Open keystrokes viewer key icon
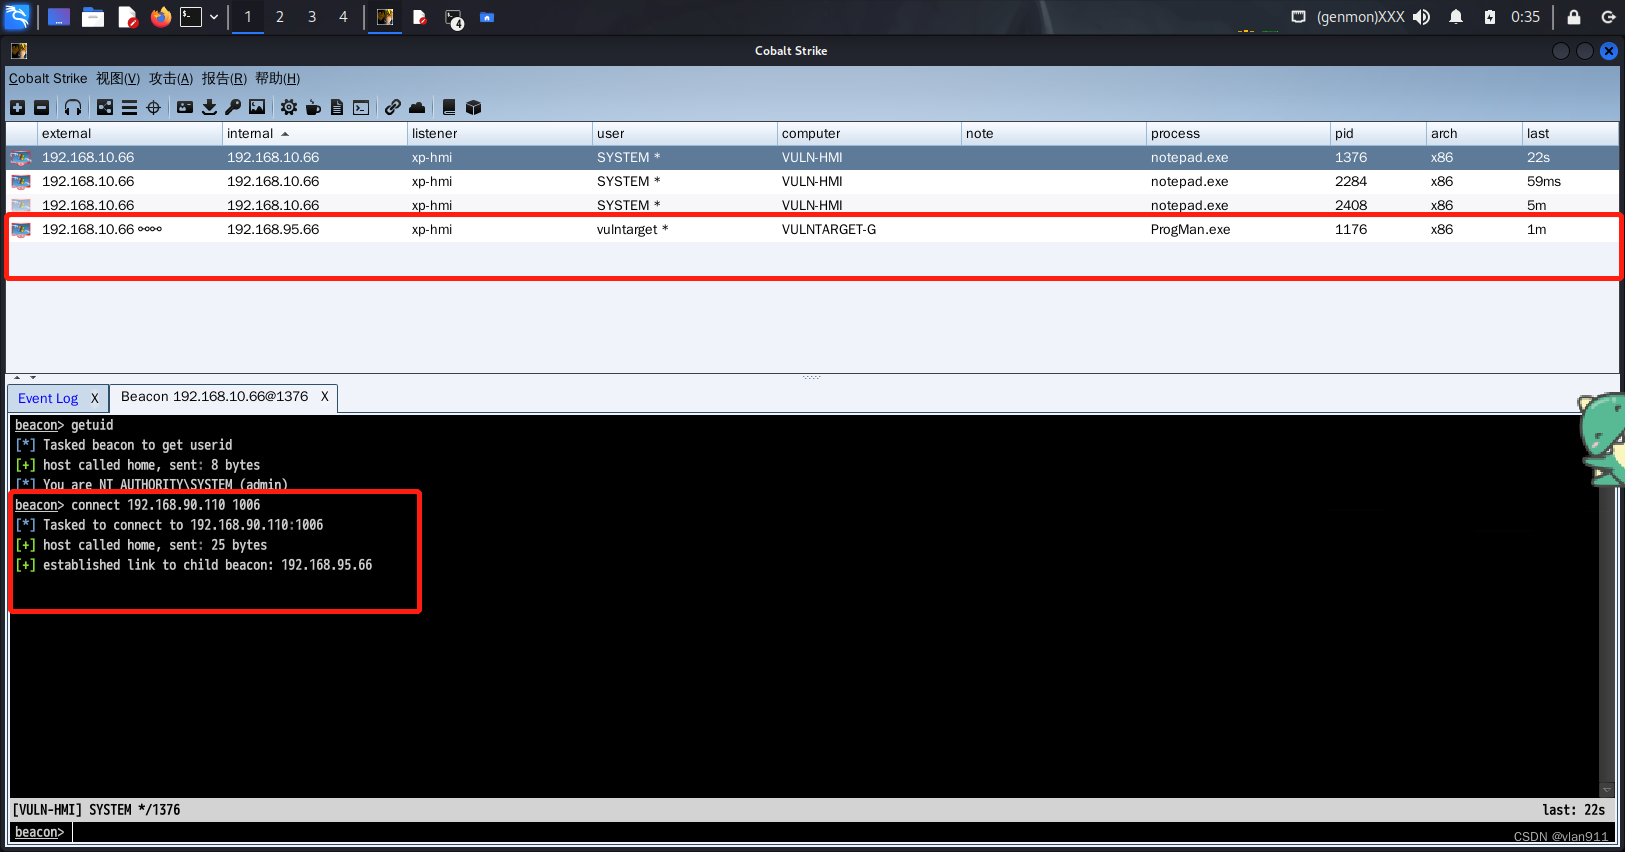 tap(233, 107)
